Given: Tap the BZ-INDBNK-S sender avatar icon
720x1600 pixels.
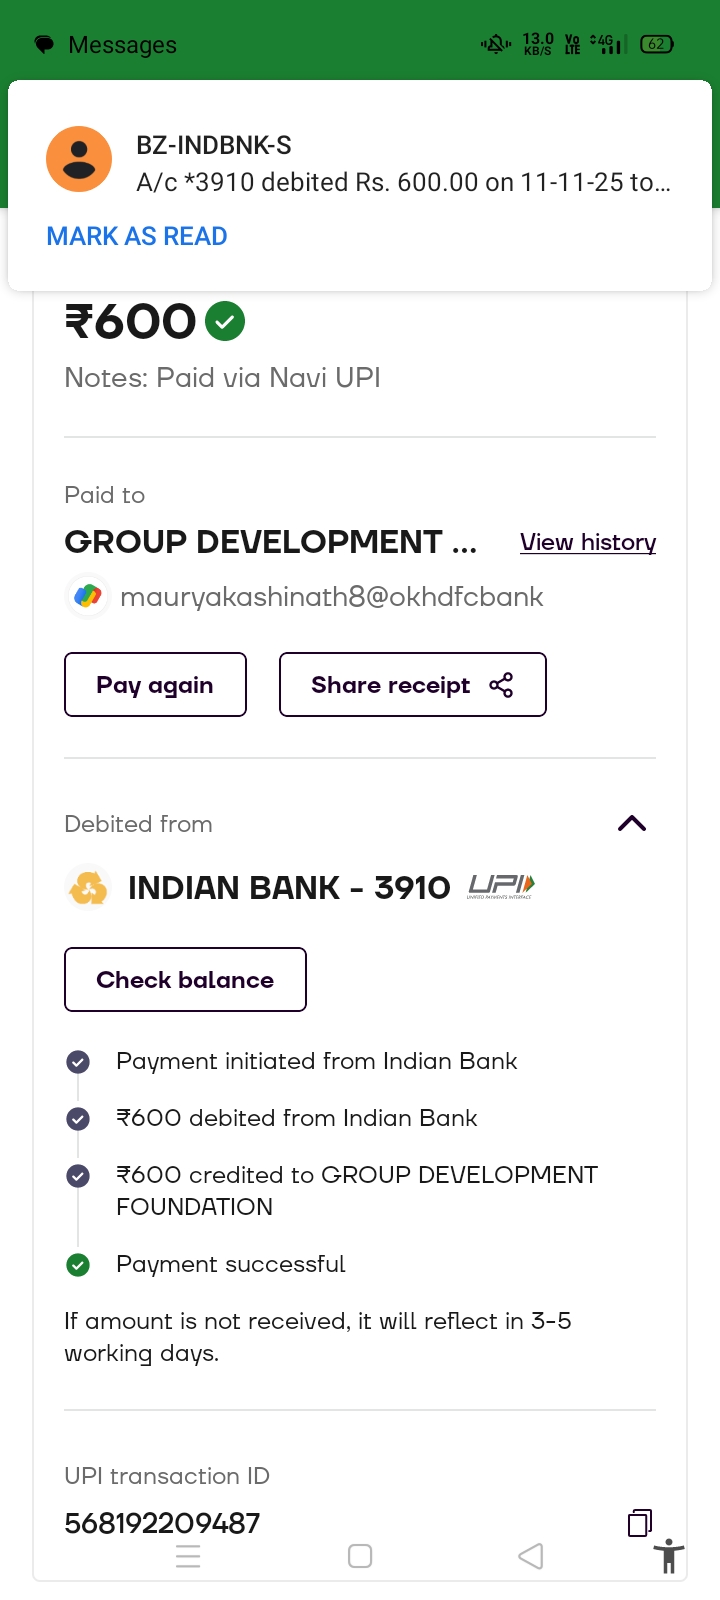Looking at the screenshot, I should [x=79, y=159].
